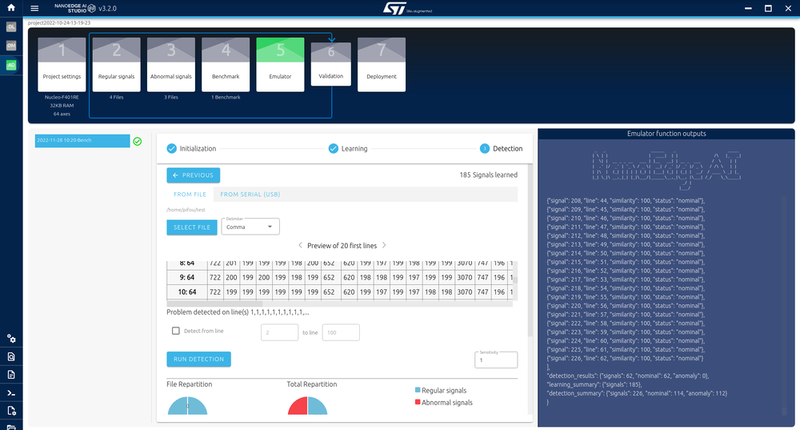Click the Home icon in the sidebar
Screen dimensions: 800x430
point(11,8)
